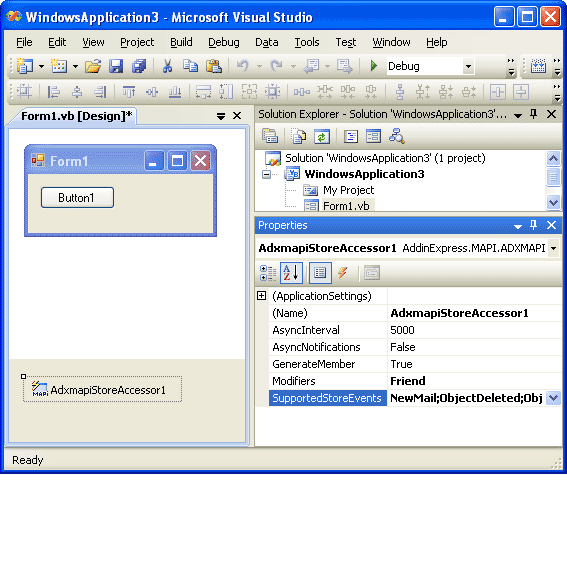Open the Build menu
This screenshot has height=567, width=567.
tap(181, 42)
